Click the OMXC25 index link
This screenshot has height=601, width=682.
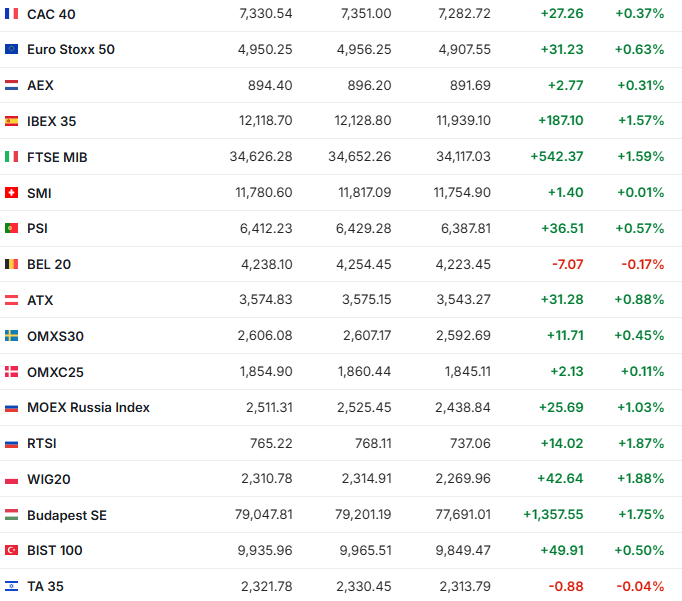55,372
